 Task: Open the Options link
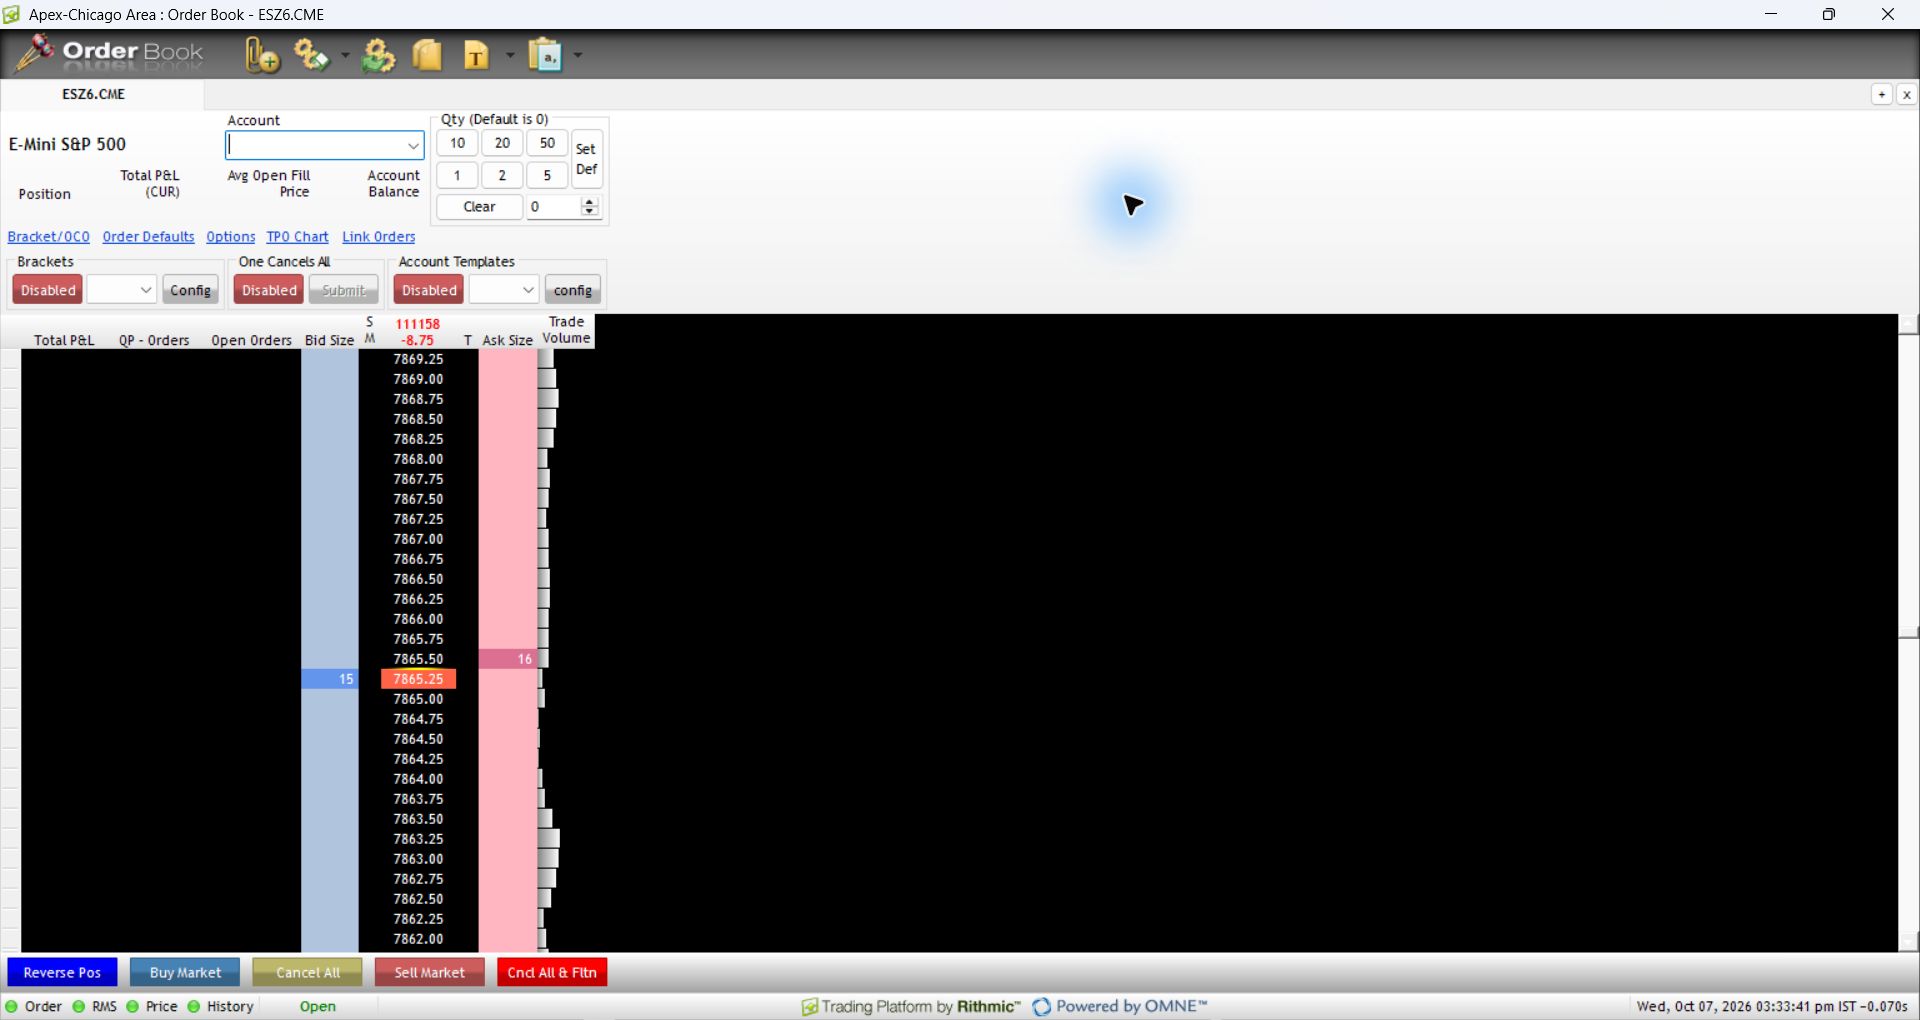[231, 237]
